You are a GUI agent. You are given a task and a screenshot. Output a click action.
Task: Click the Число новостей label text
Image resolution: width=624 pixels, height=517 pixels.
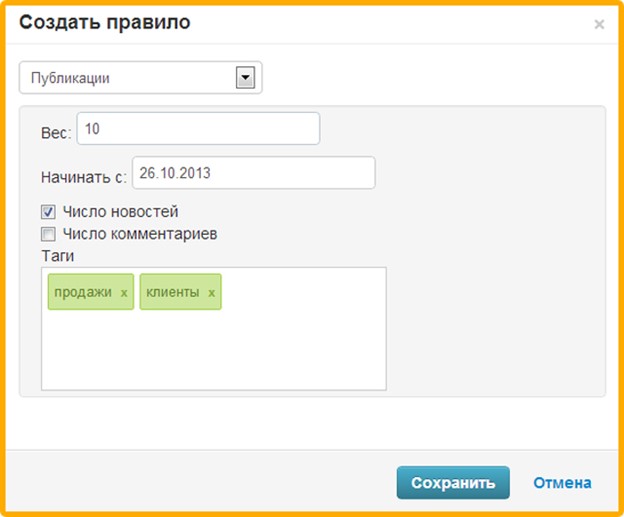(x=120, y=212)
